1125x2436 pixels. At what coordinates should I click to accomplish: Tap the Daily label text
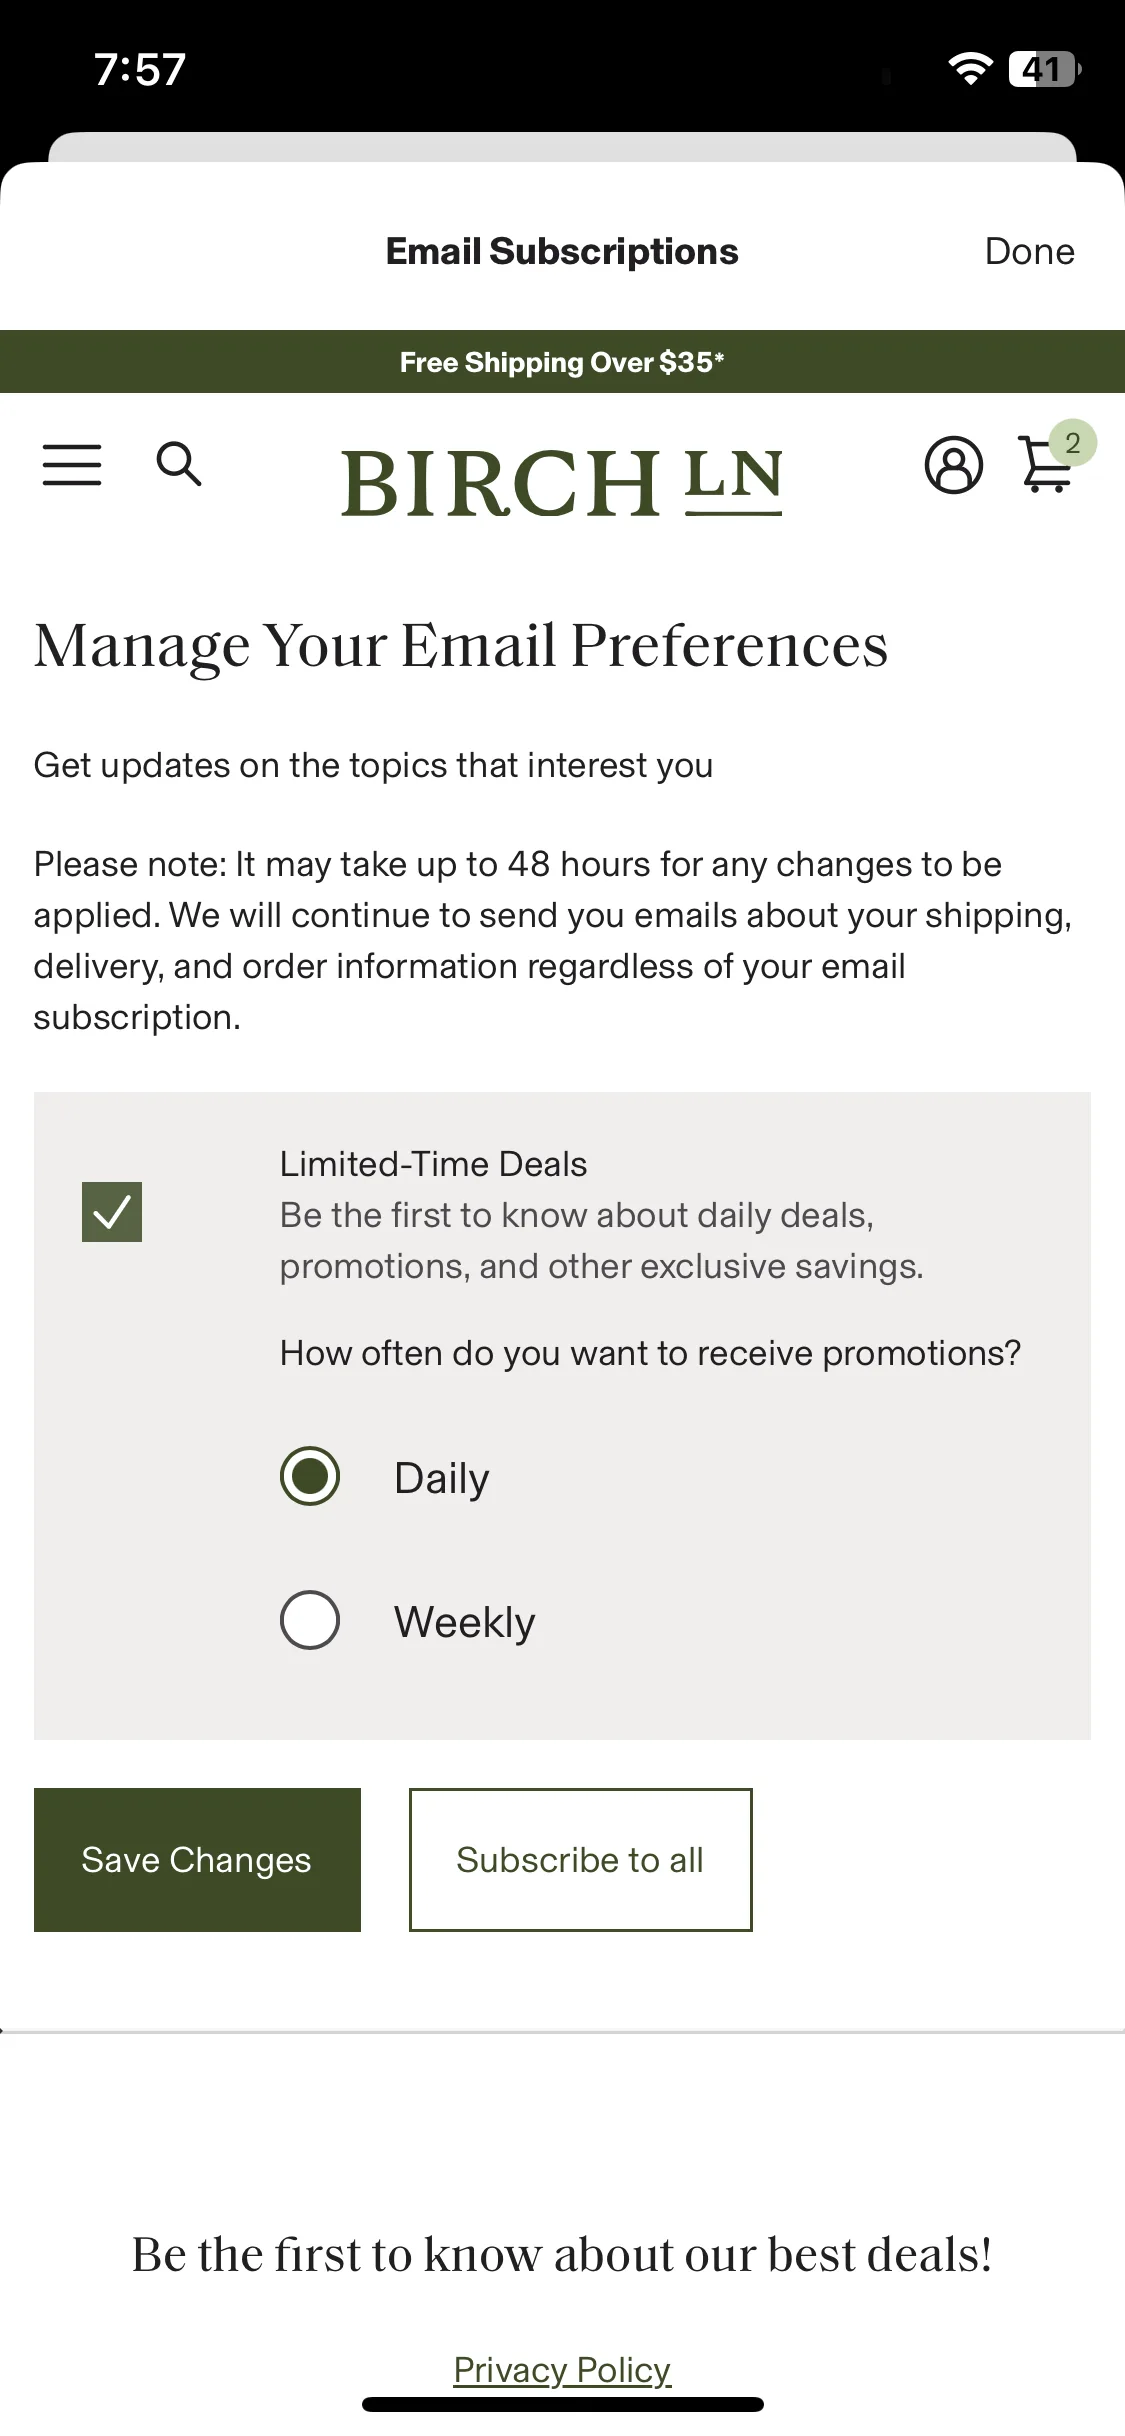pos(441,1478)
